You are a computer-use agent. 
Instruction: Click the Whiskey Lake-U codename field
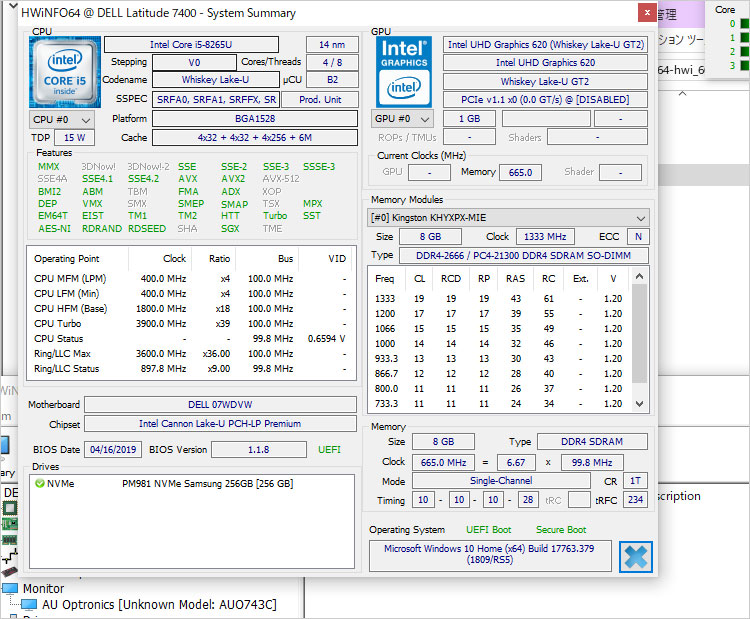216,79
